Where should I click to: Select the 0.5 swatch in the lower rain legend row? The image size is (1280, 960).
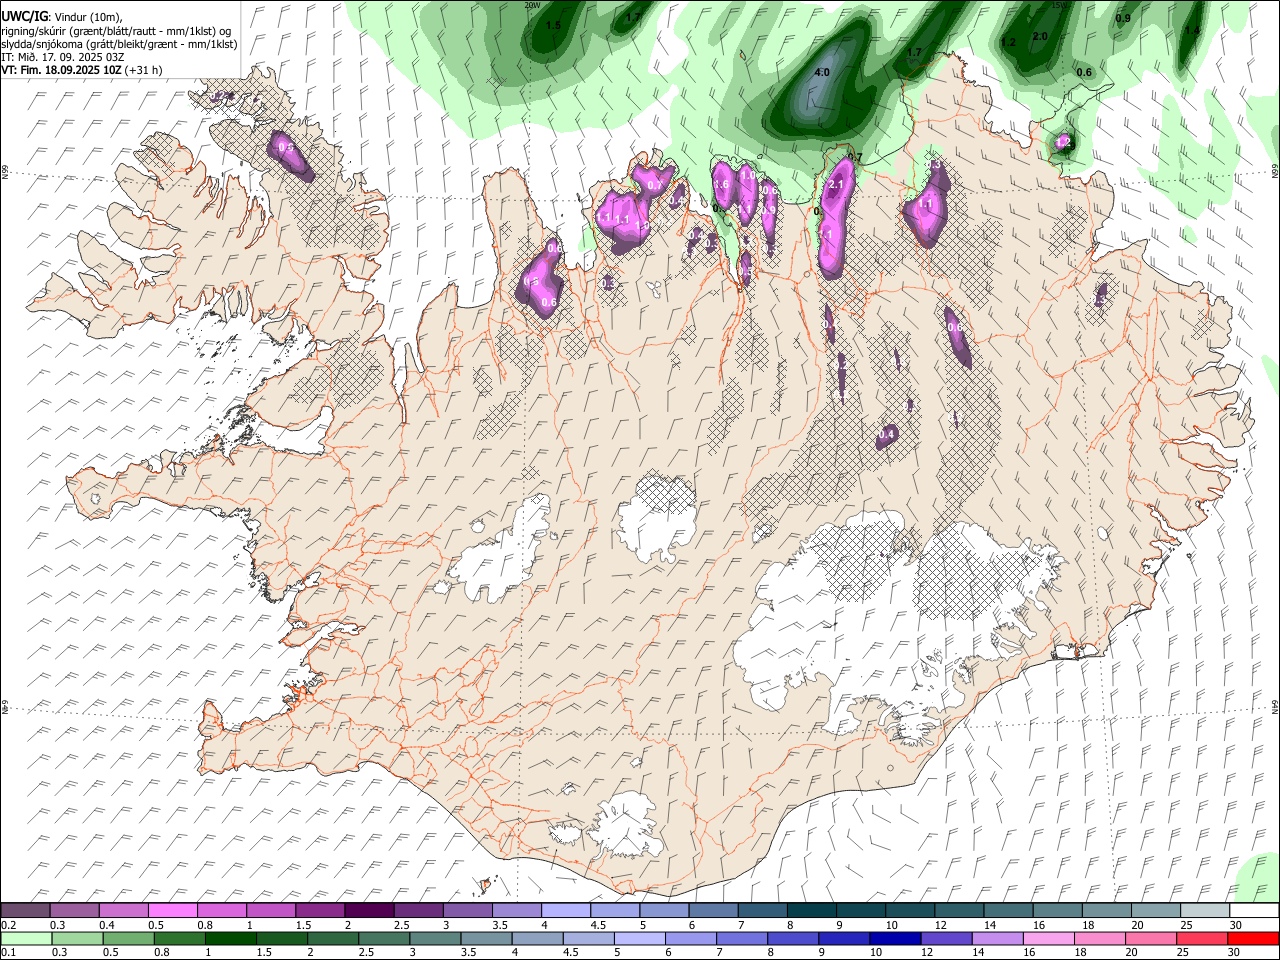click(130, 938)
